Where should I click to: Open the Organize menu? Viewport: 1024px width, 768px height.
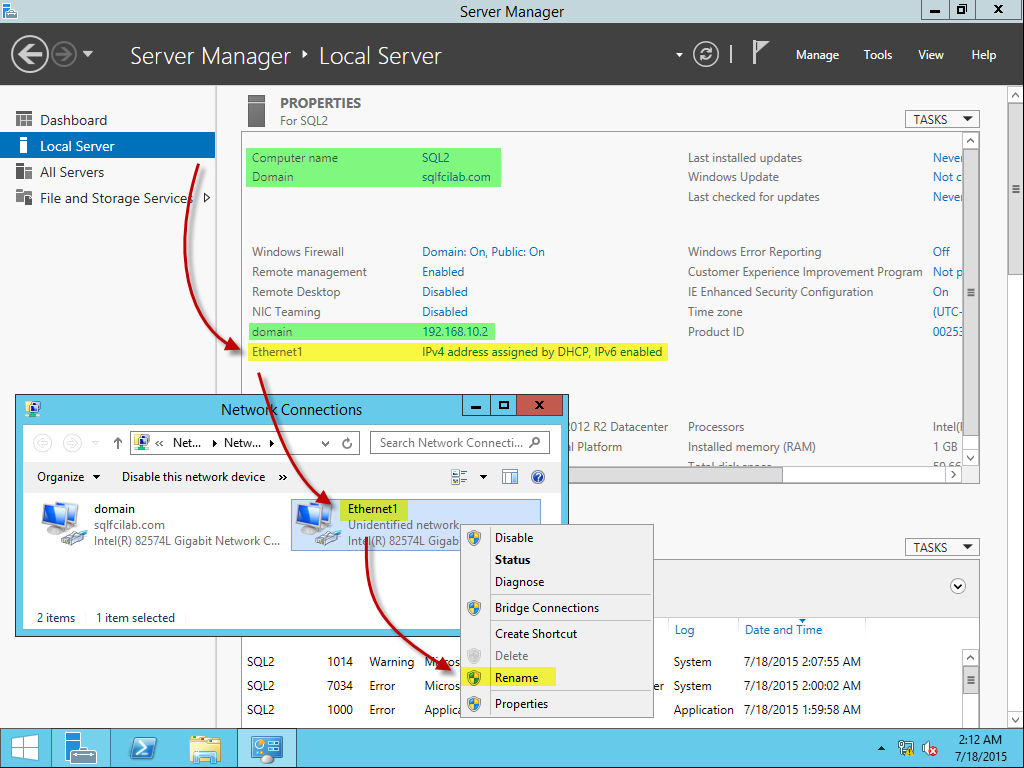69,477
